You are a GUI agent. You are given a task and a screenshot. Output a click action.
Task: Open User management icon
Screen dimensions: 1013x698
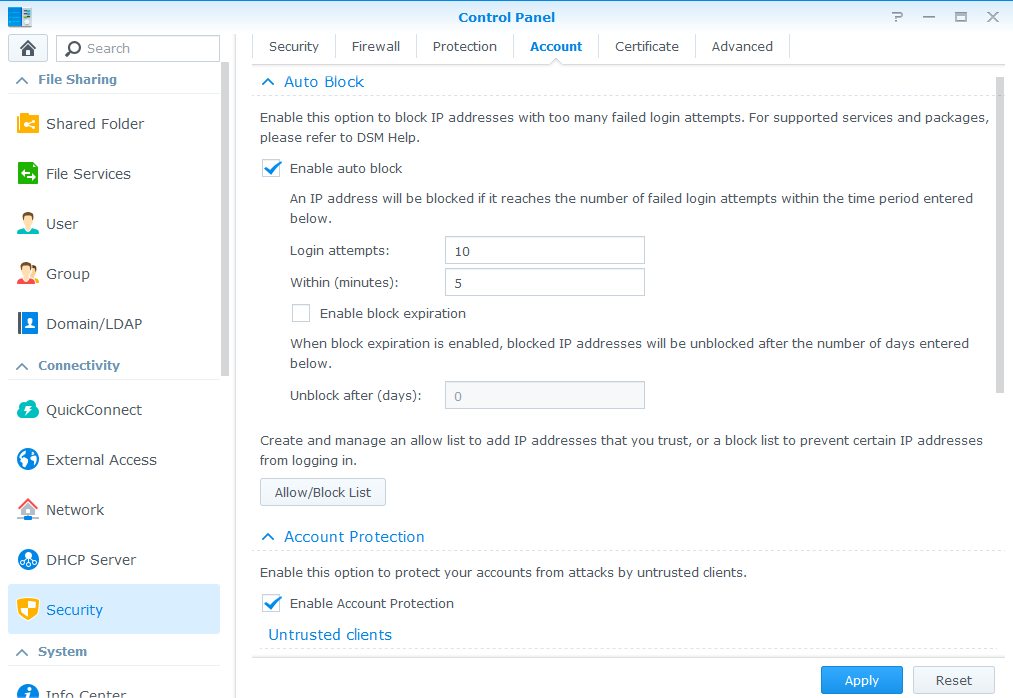28,224
